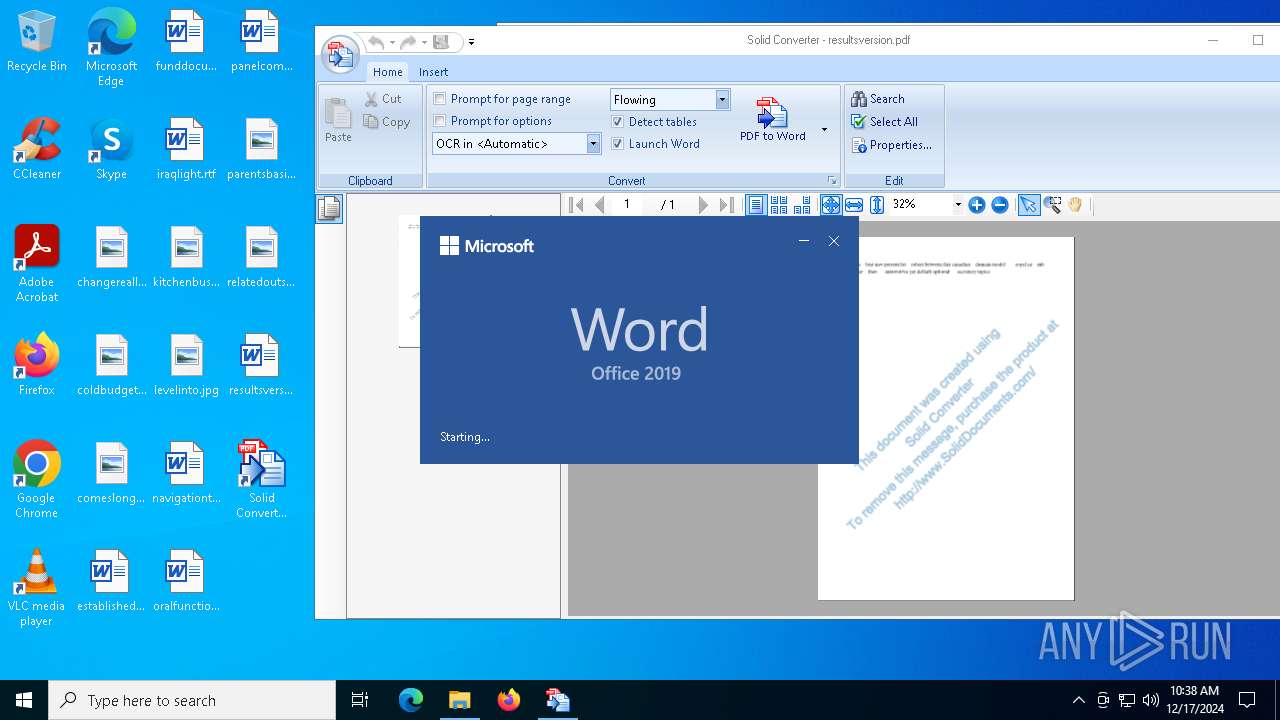Click the current page number field
1280x720 pixels.
[x=627, y=205]
